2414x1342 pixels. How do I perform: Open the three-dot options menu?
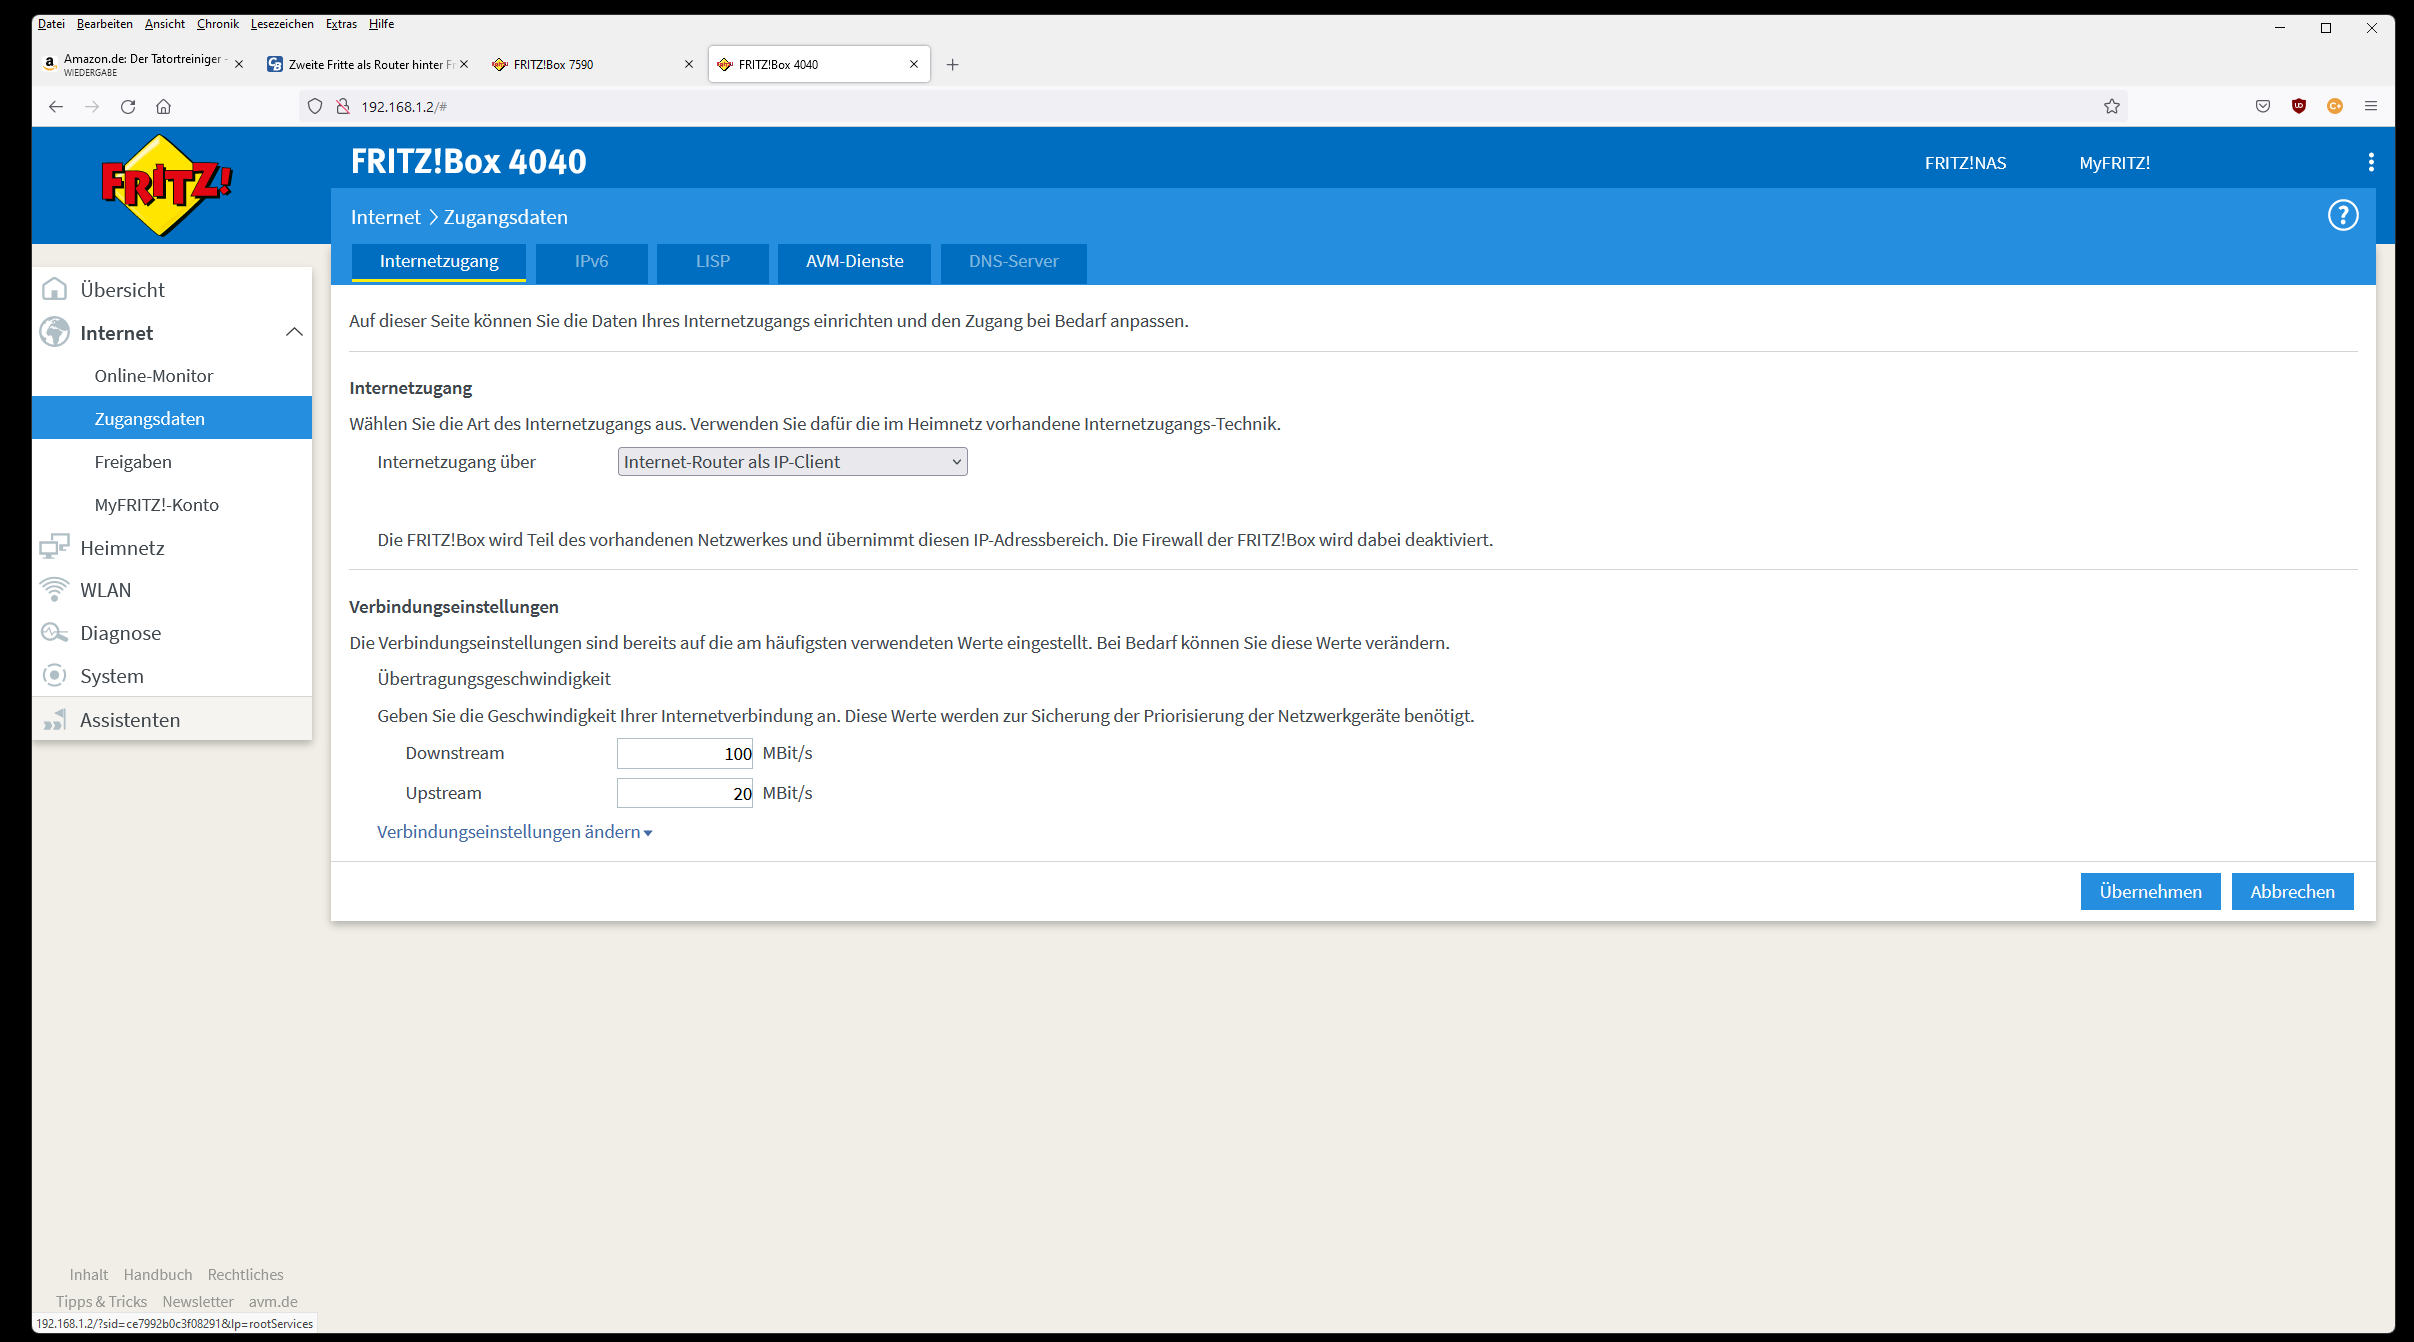click(x=2371, y=162)
